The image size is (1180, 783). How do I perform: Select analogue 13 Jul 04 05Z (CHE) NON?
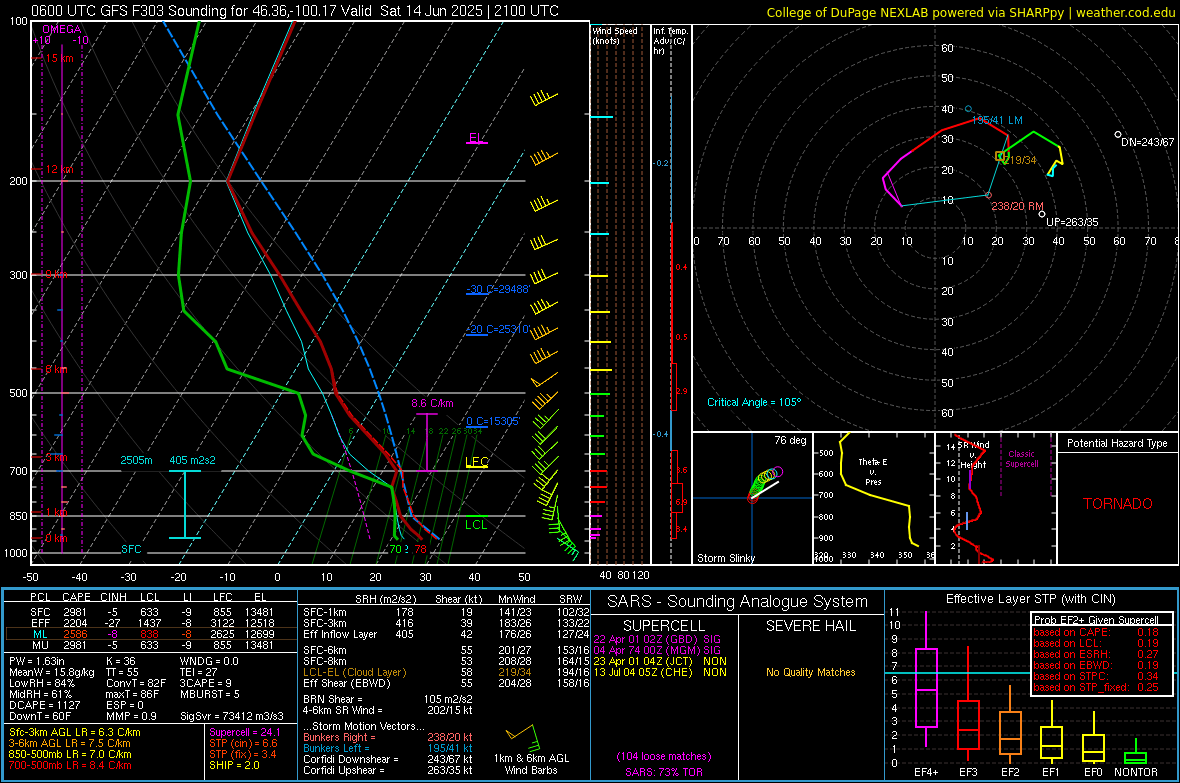660,672
